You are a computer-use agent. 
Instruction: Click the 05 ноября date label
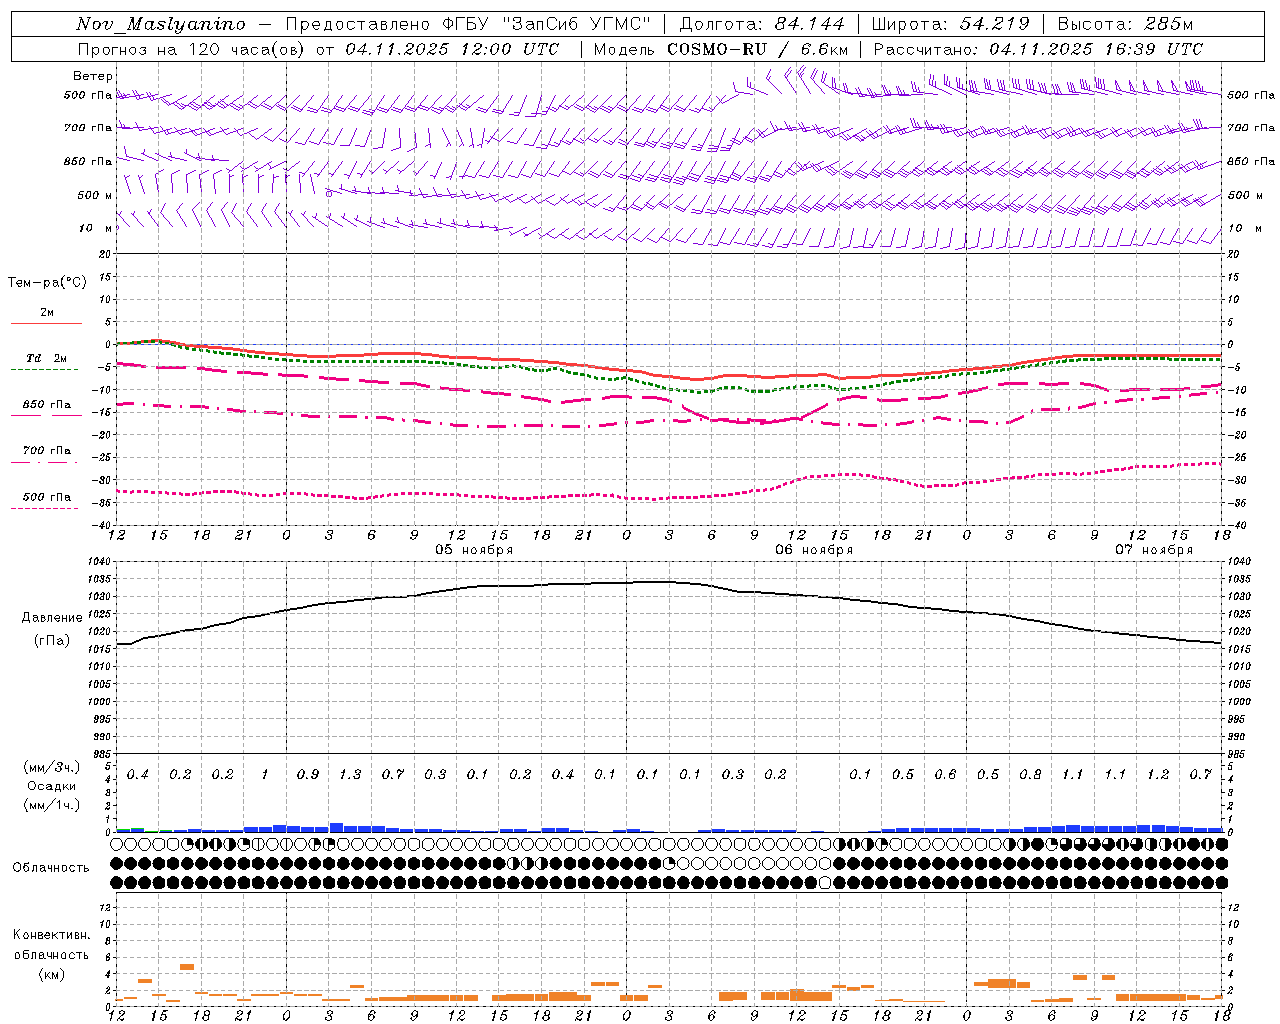pos(474,550)
